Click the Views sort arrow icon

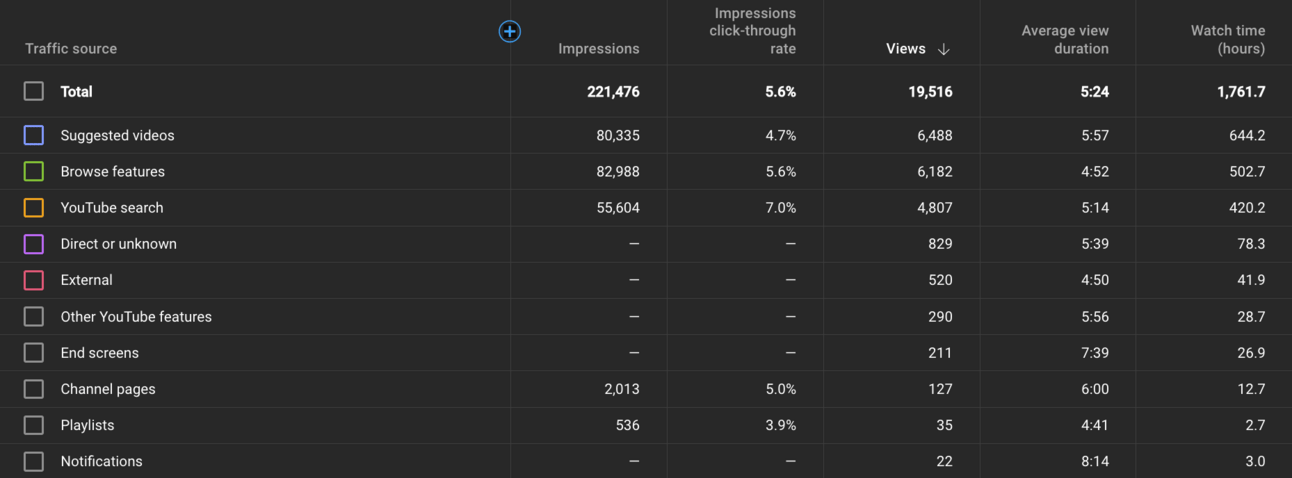coord(943,49)
